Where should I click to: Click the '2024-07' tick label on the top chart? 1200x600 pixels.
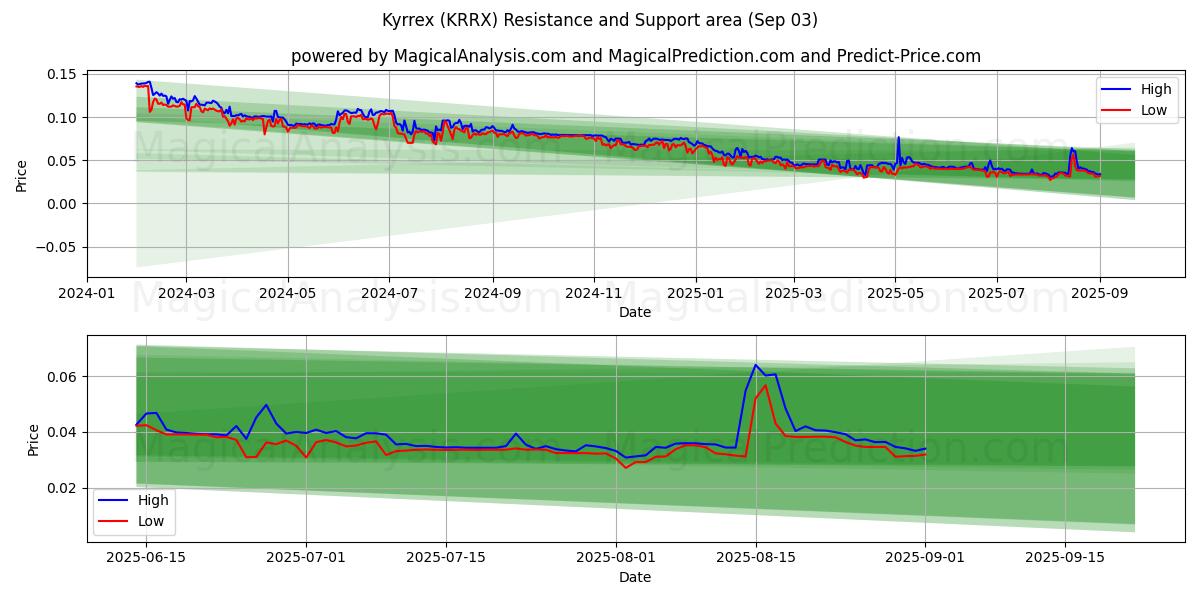point(389,293)
